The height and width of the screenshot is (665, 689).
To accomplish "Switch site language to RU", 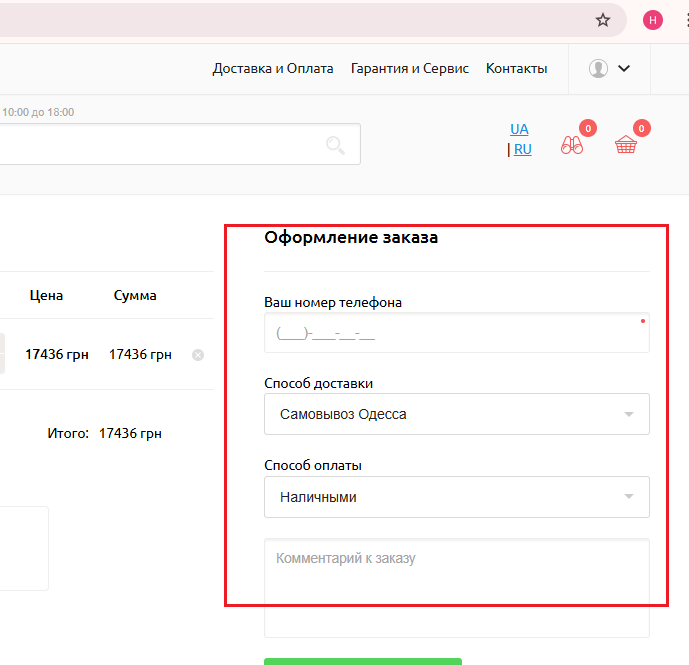I will [522, 150].
